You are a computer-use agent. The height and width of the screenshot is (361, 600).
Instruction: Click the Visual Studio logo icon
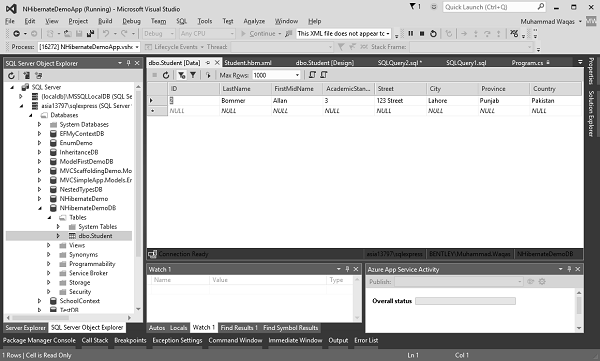pyautogui.click(x=11, y=8)
